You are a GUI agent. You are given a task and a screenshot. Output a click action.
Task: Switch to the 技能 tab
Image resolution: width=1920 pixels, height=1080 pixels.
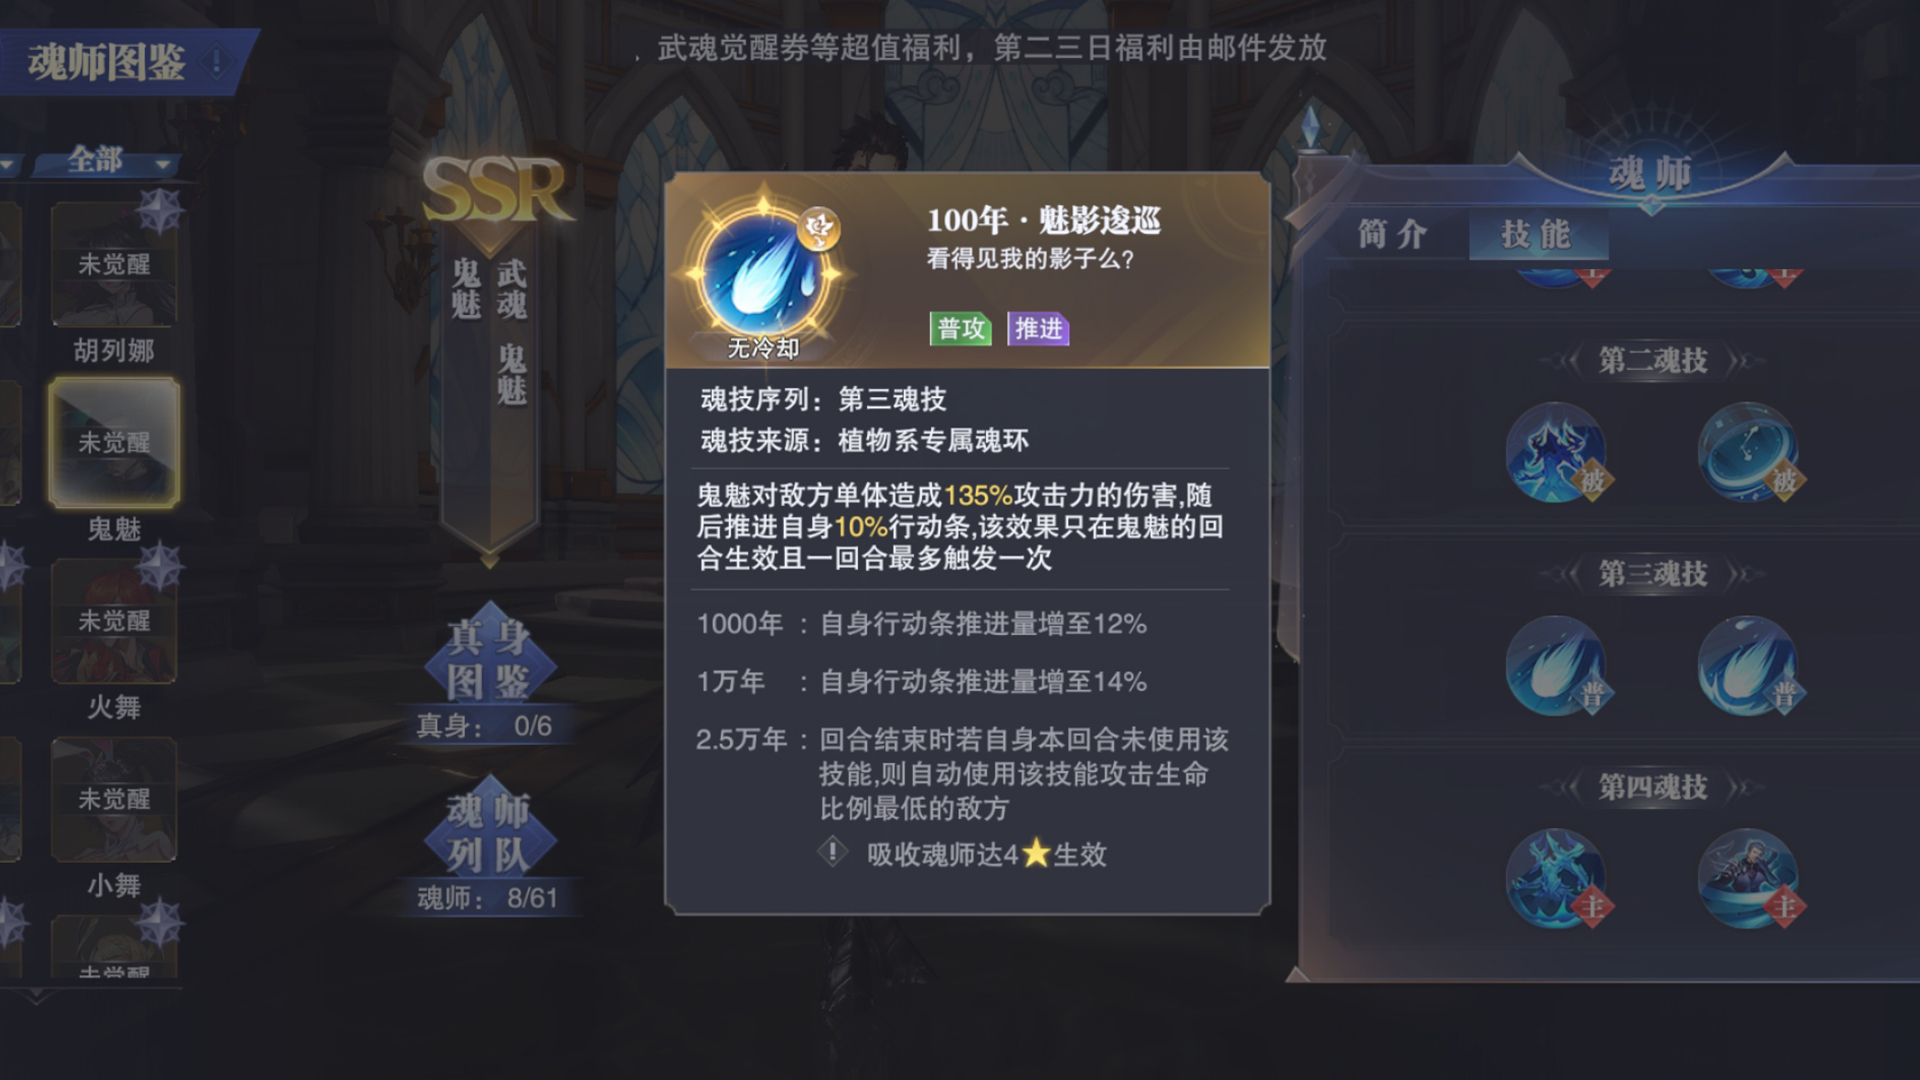click(x=1537, y=234)
